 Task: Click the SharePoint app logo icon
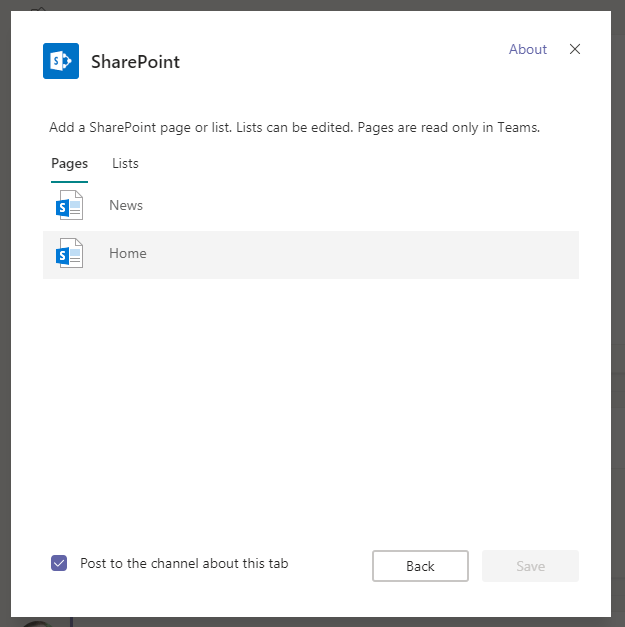(x=61, y=61)
